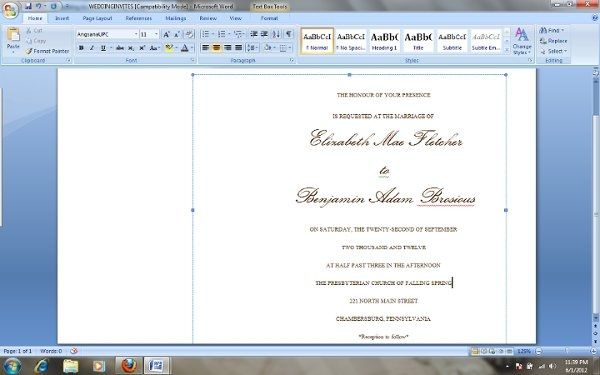The height and width of the screenshot is (375, 600).
Task: Click the volume icon in system tray
Action: click(552, 366)
